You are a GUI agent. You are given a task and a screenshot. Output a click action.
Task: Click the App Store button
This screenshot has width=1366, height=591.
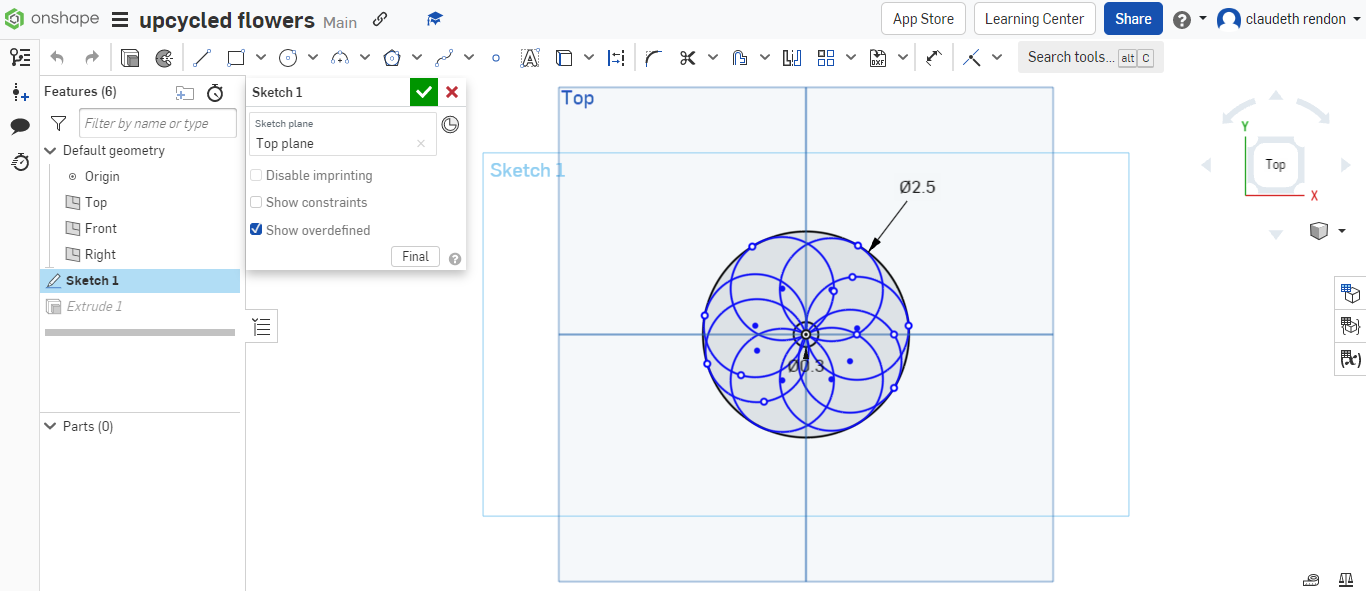tap(923, 19)
